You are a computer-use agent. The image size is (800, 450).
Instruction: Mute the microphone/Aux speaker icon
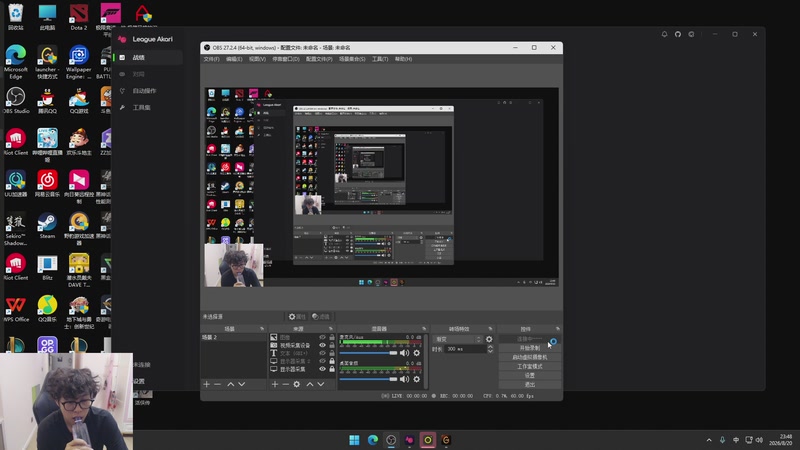pyautogui.click(x=405, y=353)
